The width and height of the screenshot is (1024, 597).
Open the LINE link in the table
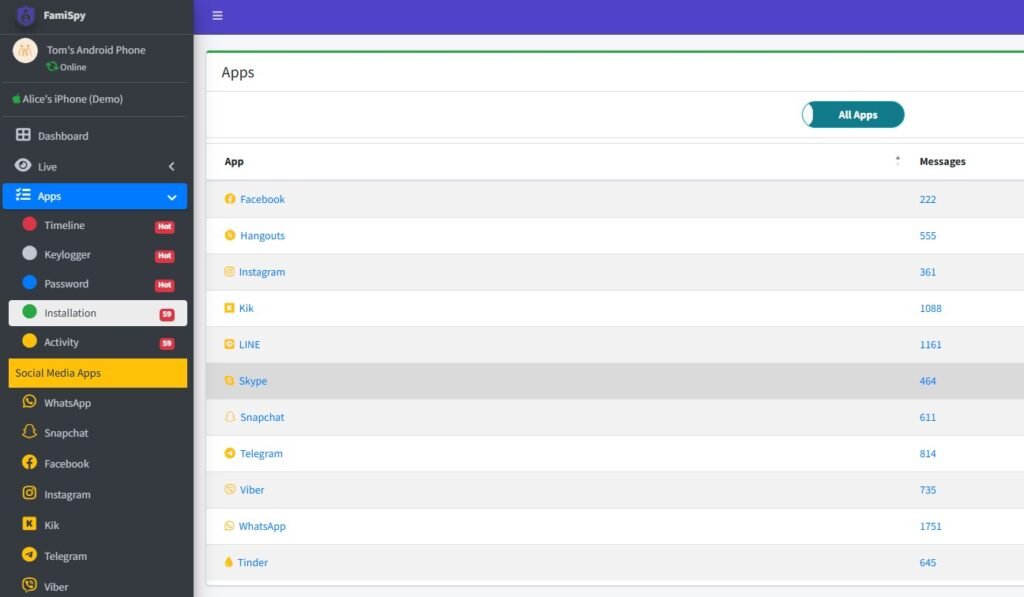click(249, 344)
